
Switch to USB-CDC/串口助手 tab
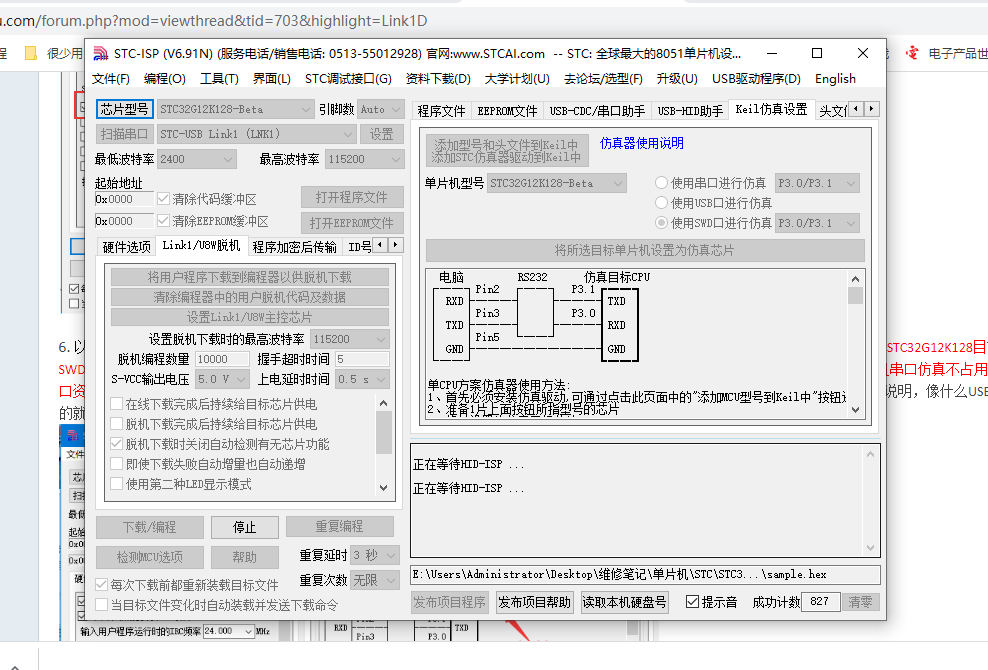click(x=597, y=111)
